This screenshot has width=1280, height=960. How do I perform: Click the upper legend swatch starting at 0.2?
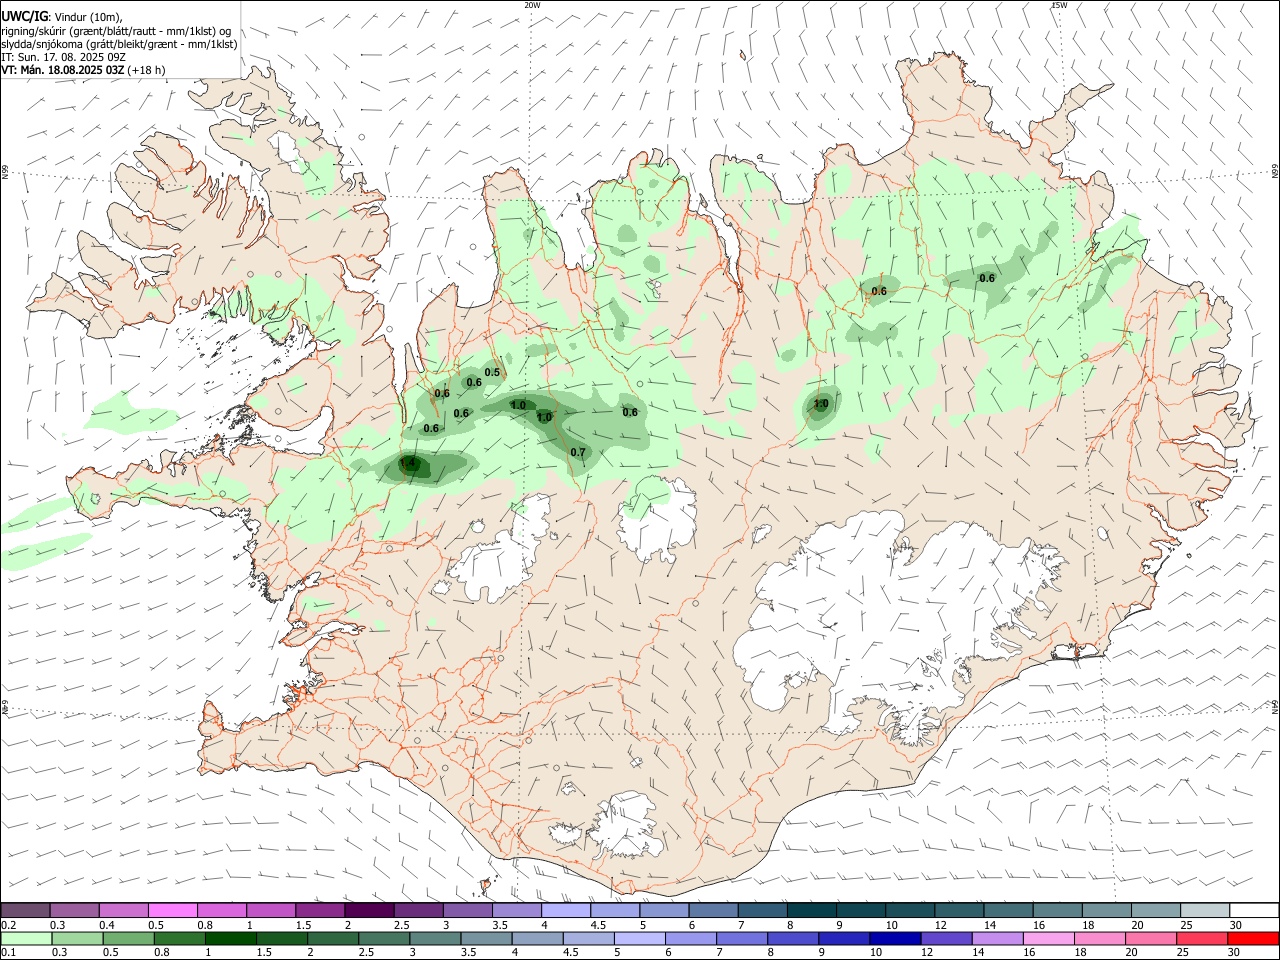click(25, 910)
